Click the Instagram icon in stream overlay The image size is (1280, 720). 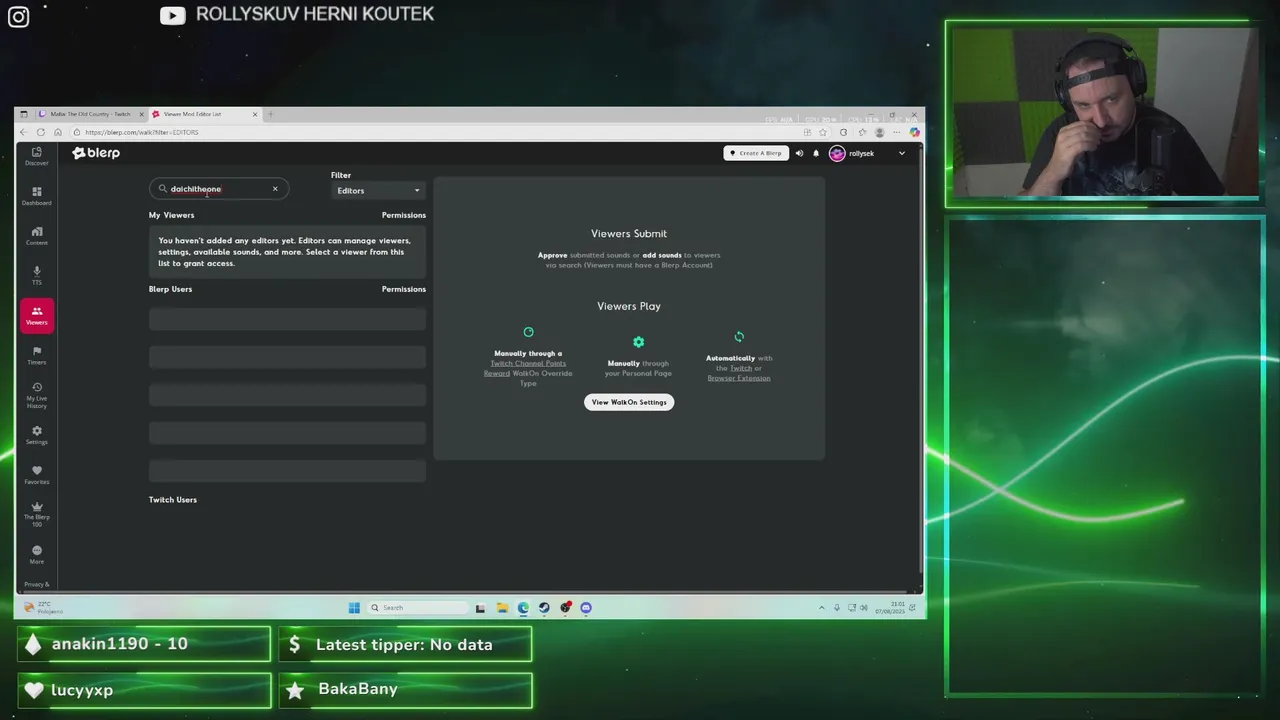[18, 16]
